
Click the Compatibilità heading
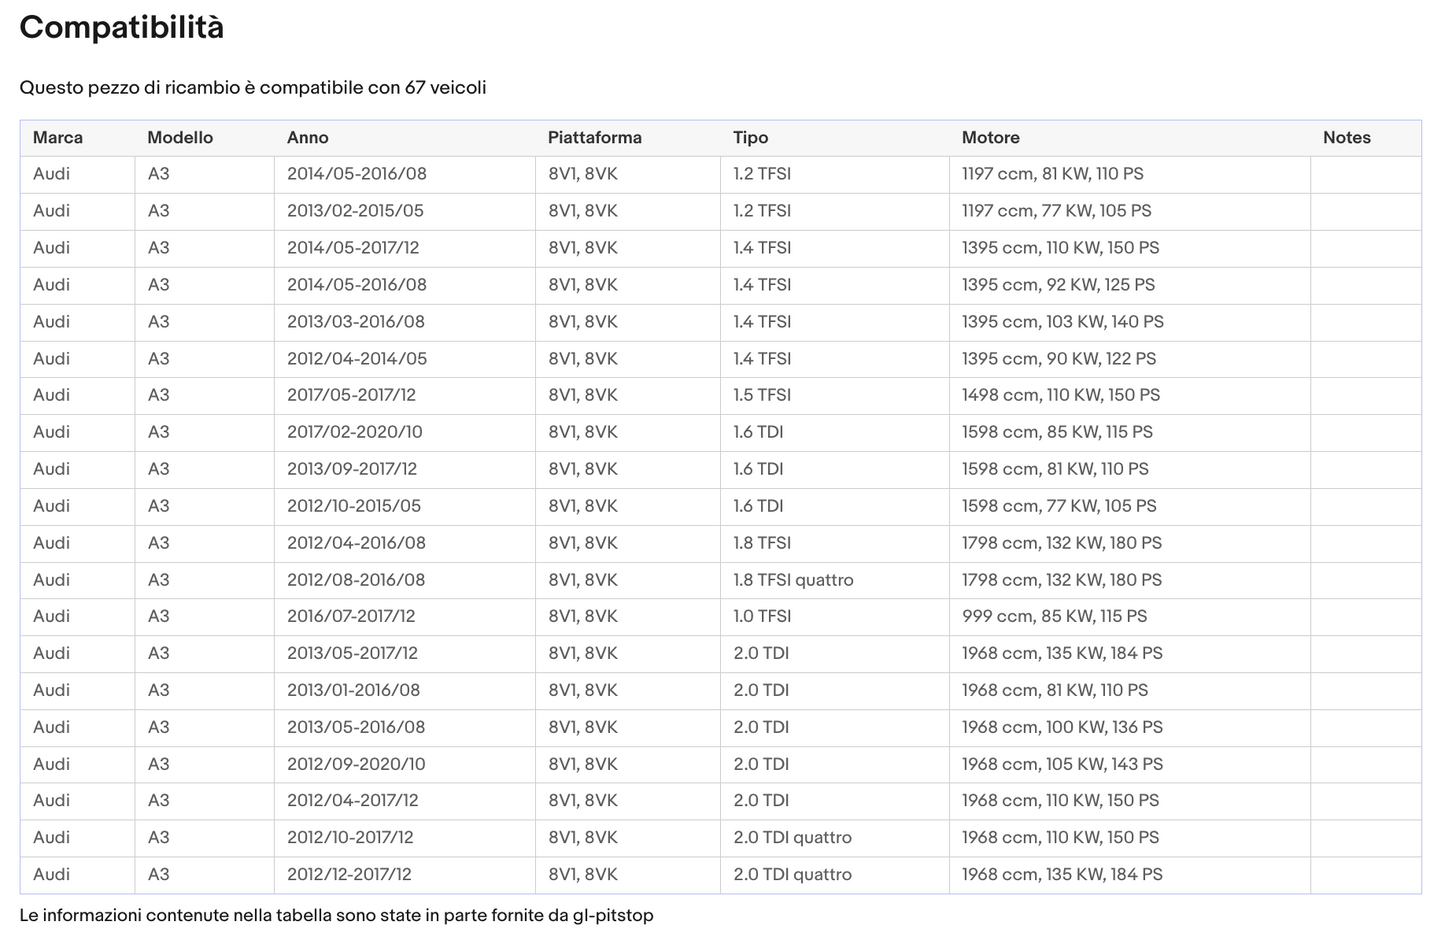tap(122, 27)
